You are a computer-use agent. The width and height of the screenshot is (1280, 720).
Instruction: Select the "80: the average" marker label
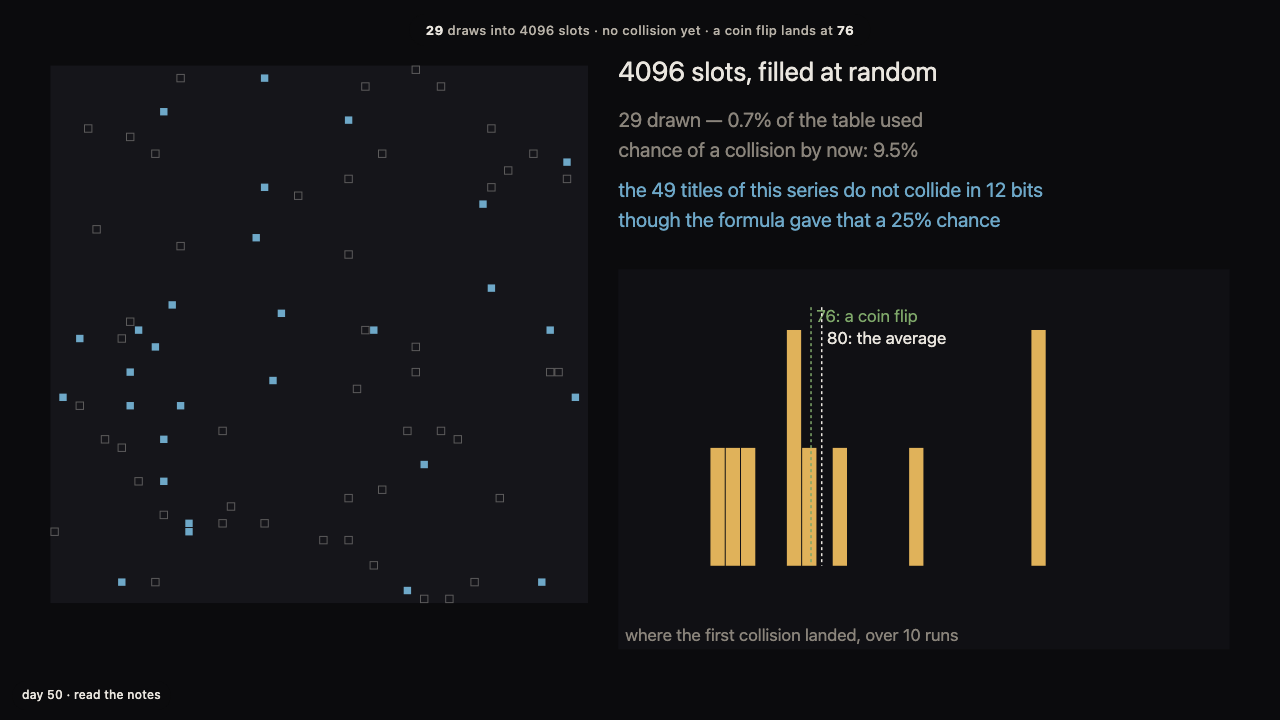click(886, 338)
